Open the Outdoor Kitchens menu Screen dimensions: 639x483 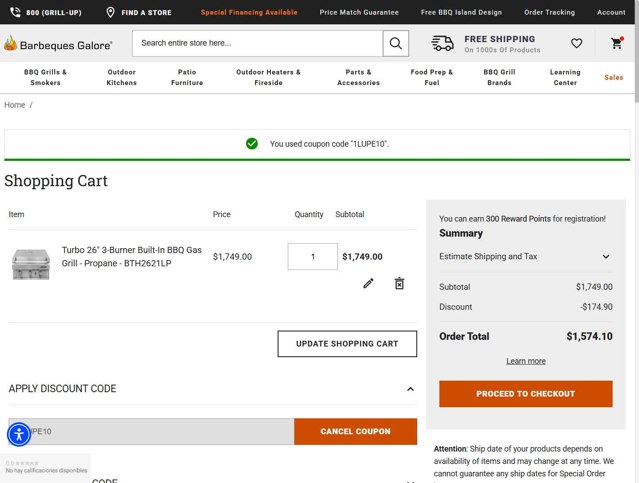pos(121,77)
